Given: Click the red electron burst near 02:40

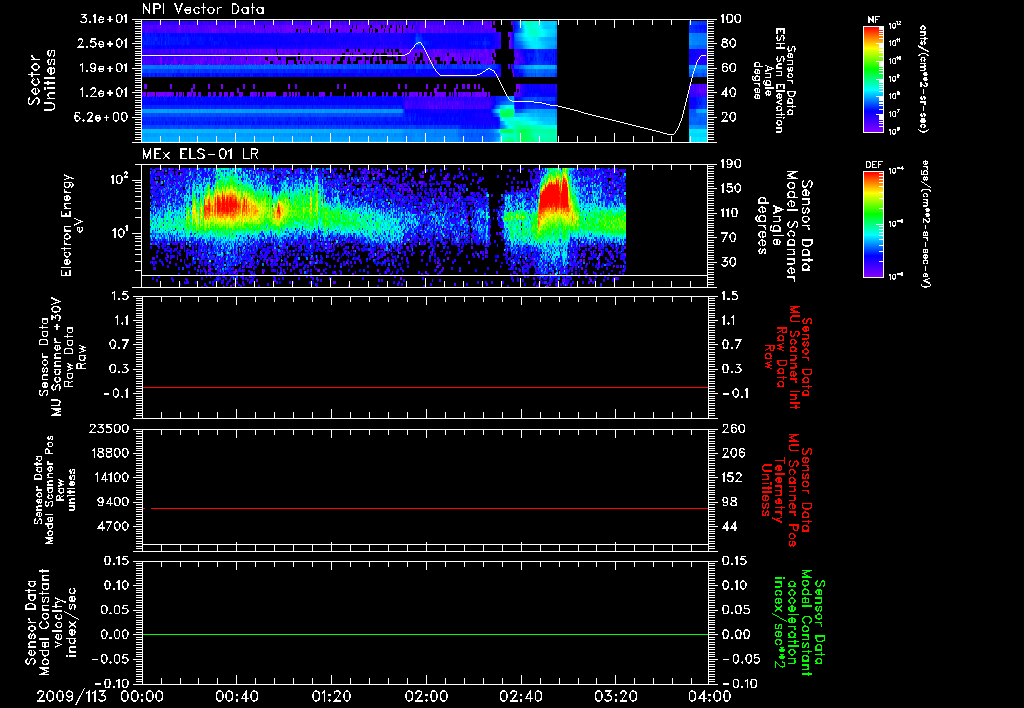Looking at the screenshot, I should tap(556, 196).
